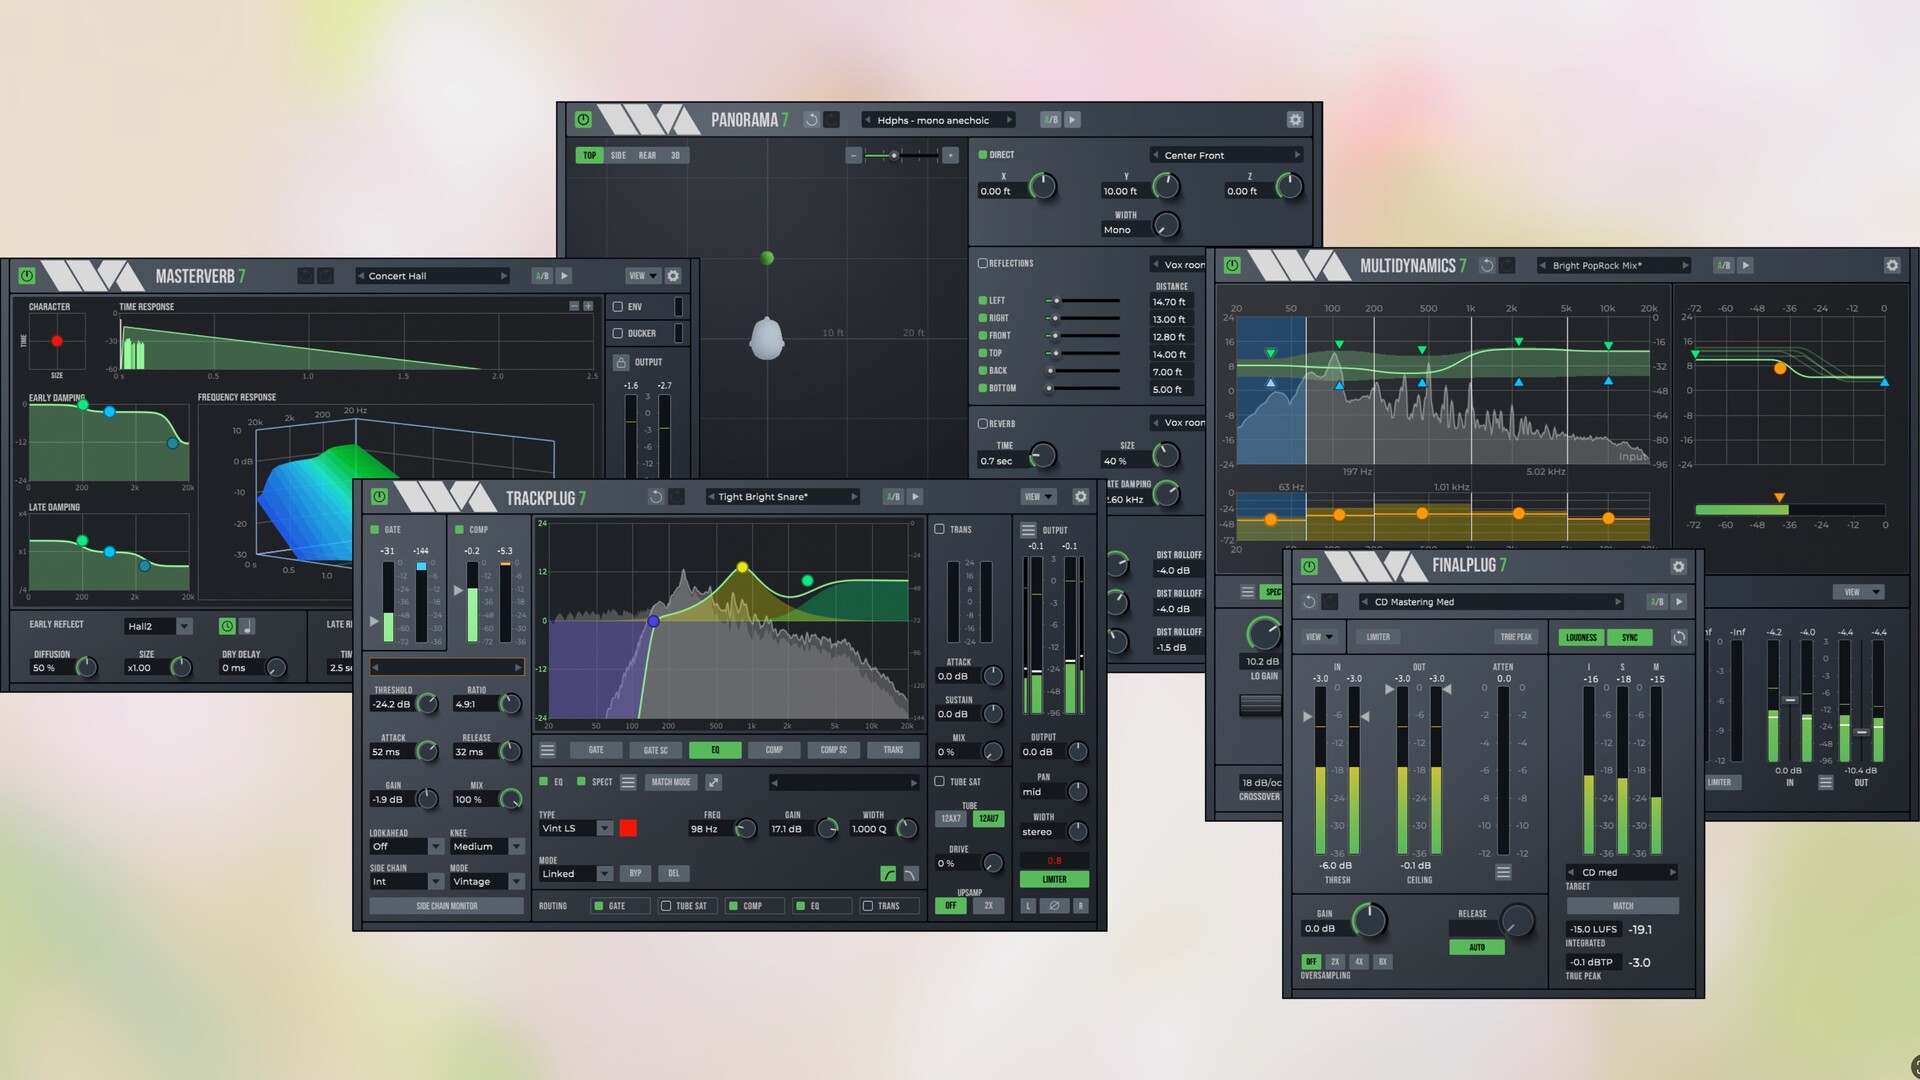
Task: Click the SIDE CHAIN MONITOR button
Action: click(446, 906)
